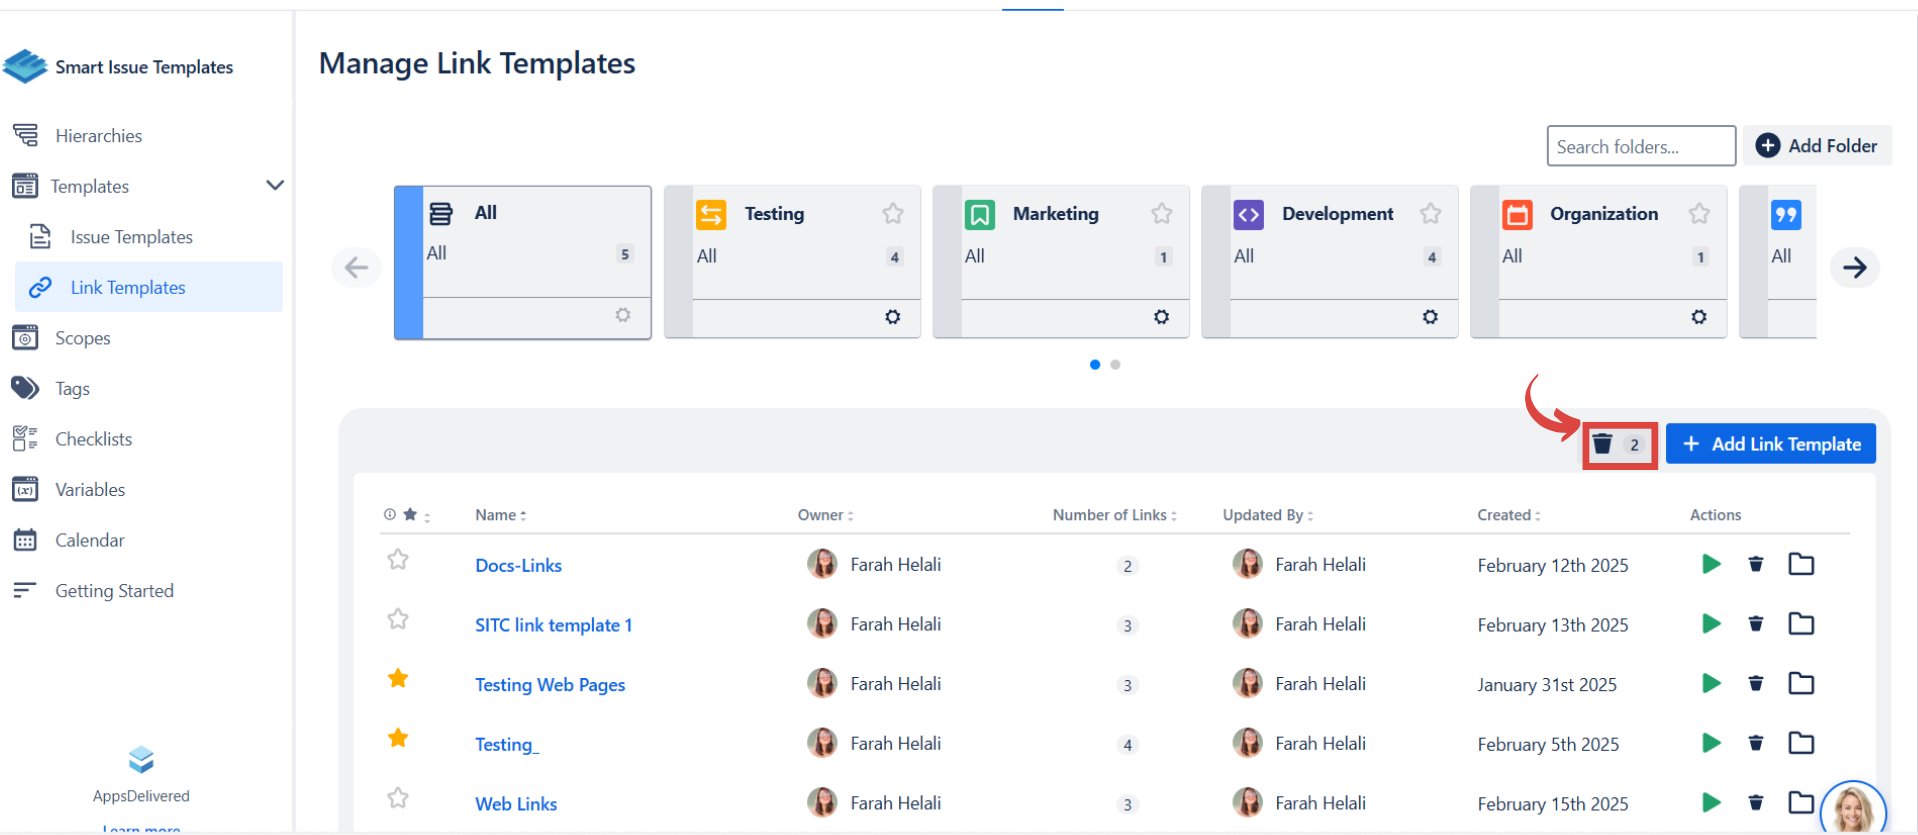The image size is (1918, 835).
Task: Run the Docs-Links template play icon
Action: (x=1711, y=564)
